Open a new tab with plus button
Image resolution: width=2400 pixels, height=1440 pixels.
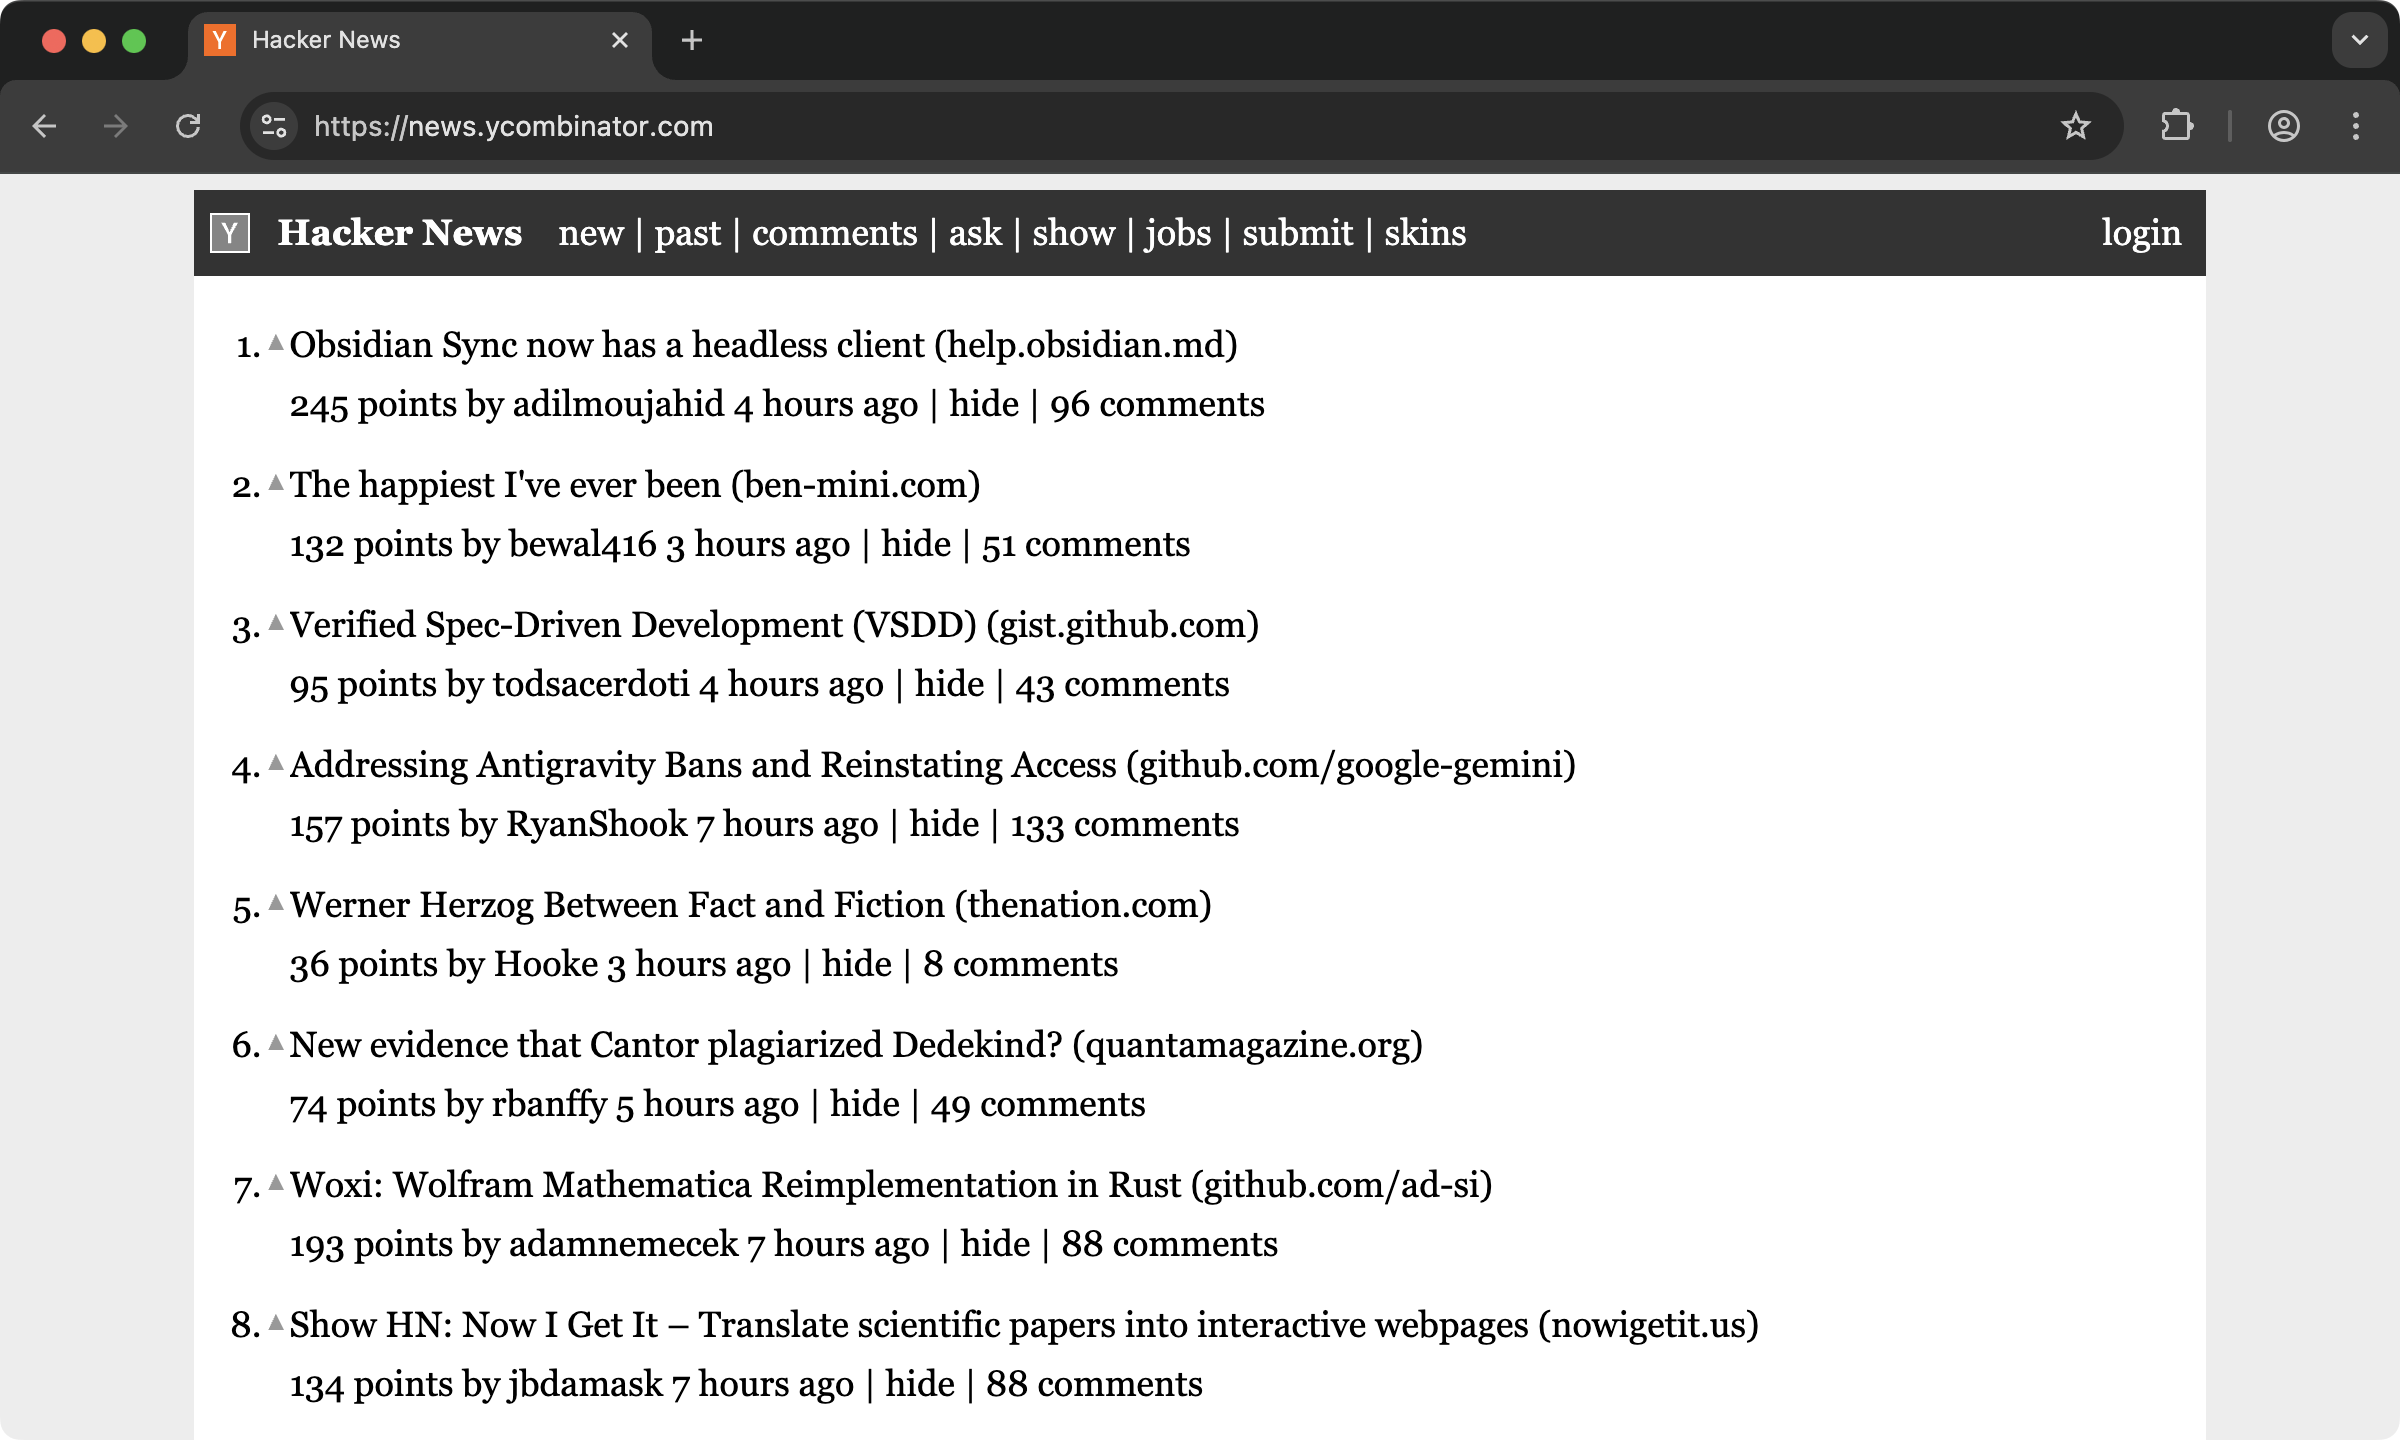click(x=692, y=40)
